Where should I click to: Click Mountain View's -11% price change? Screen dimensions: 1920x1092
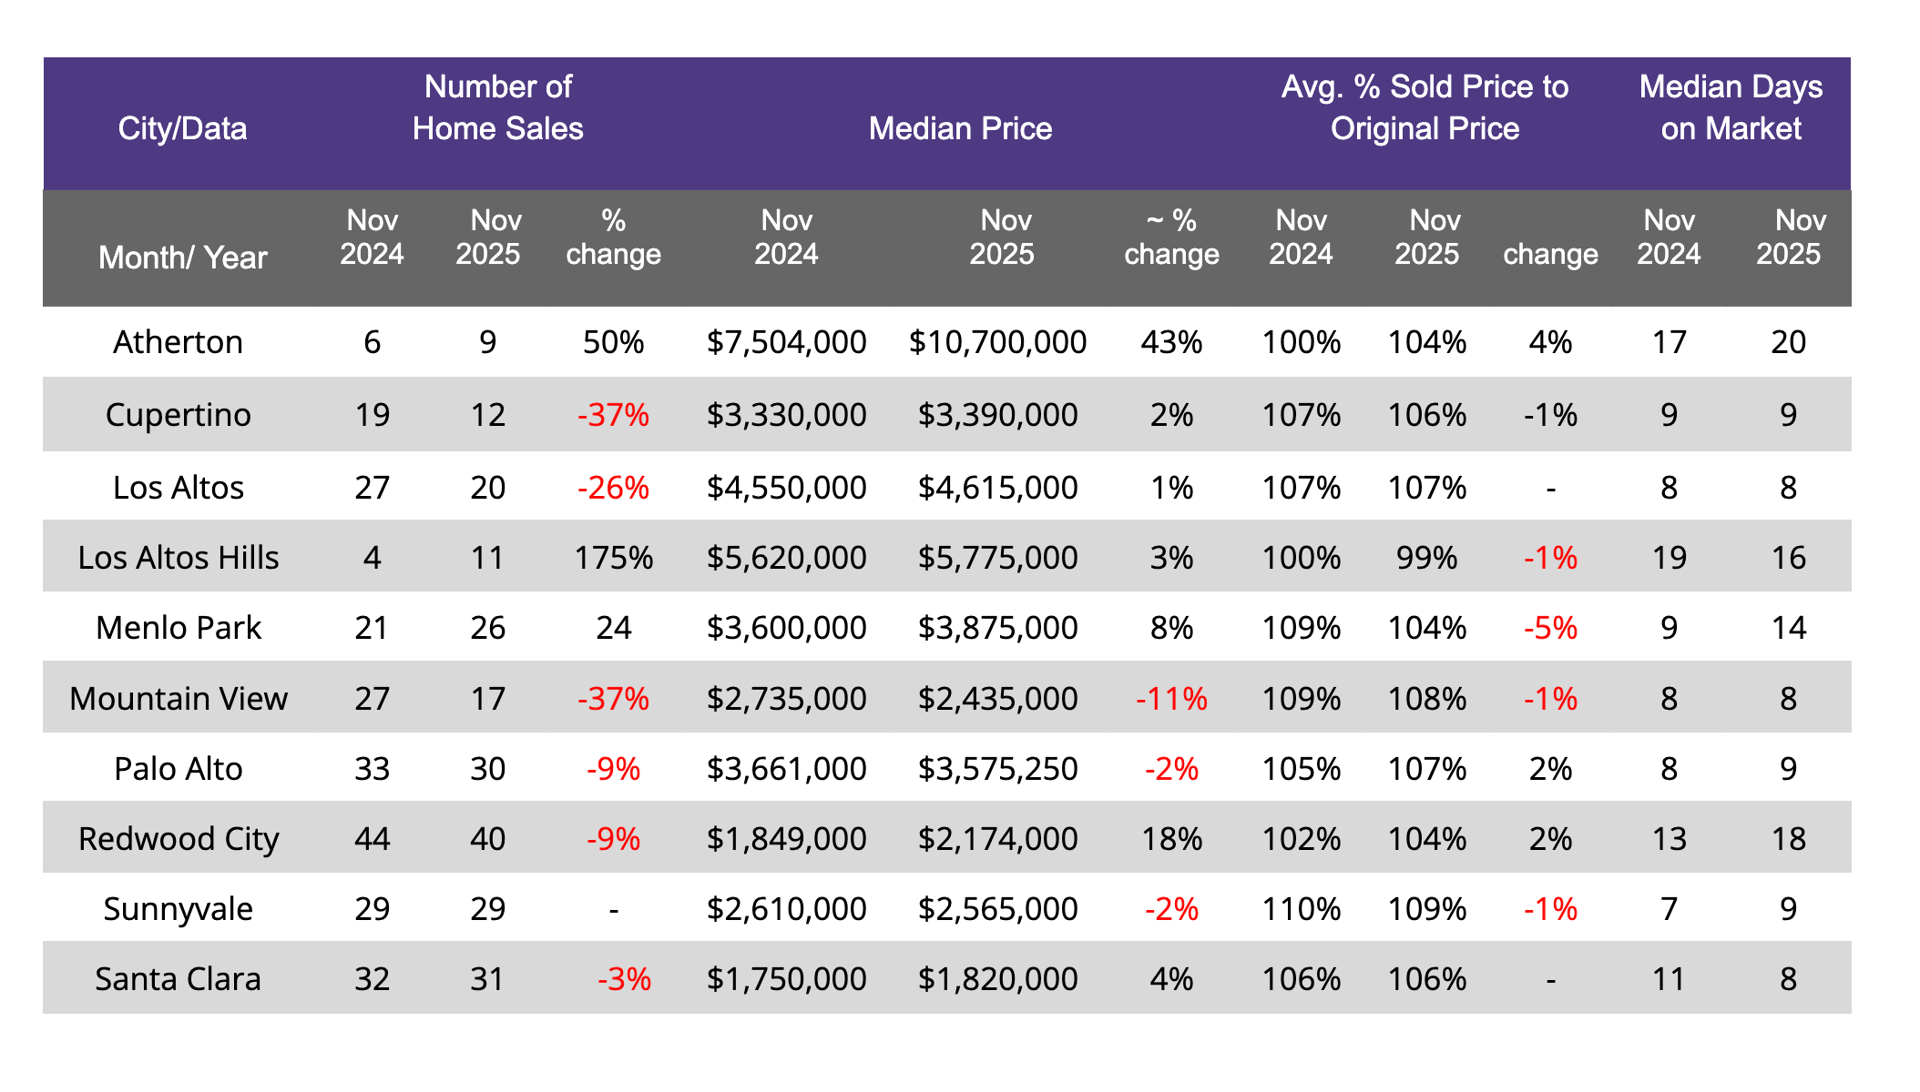coord(1171,698)
